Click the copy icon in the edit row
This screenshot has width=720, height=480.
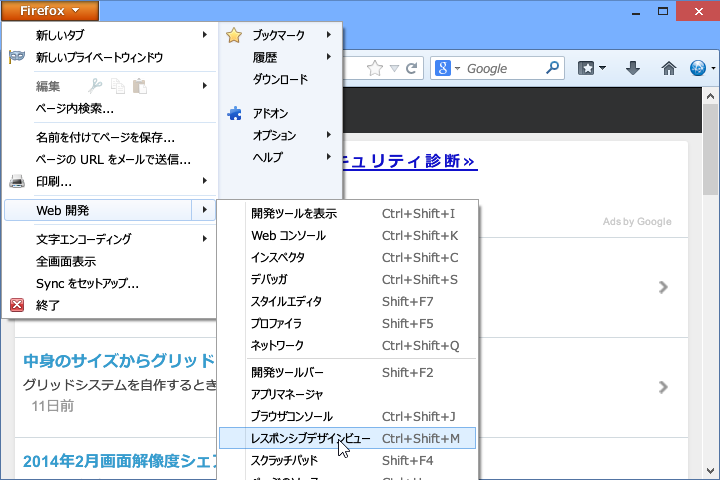pos(118,86)
